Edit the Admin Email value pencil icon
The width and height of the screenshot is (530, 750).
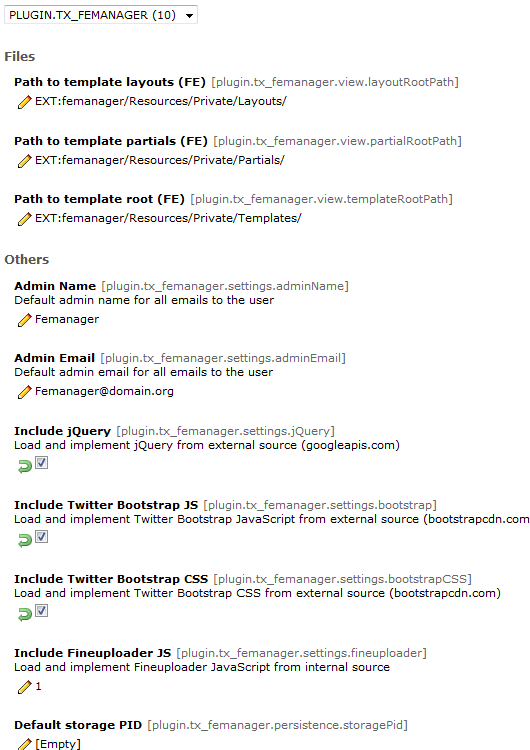click(x=24, y=392)
